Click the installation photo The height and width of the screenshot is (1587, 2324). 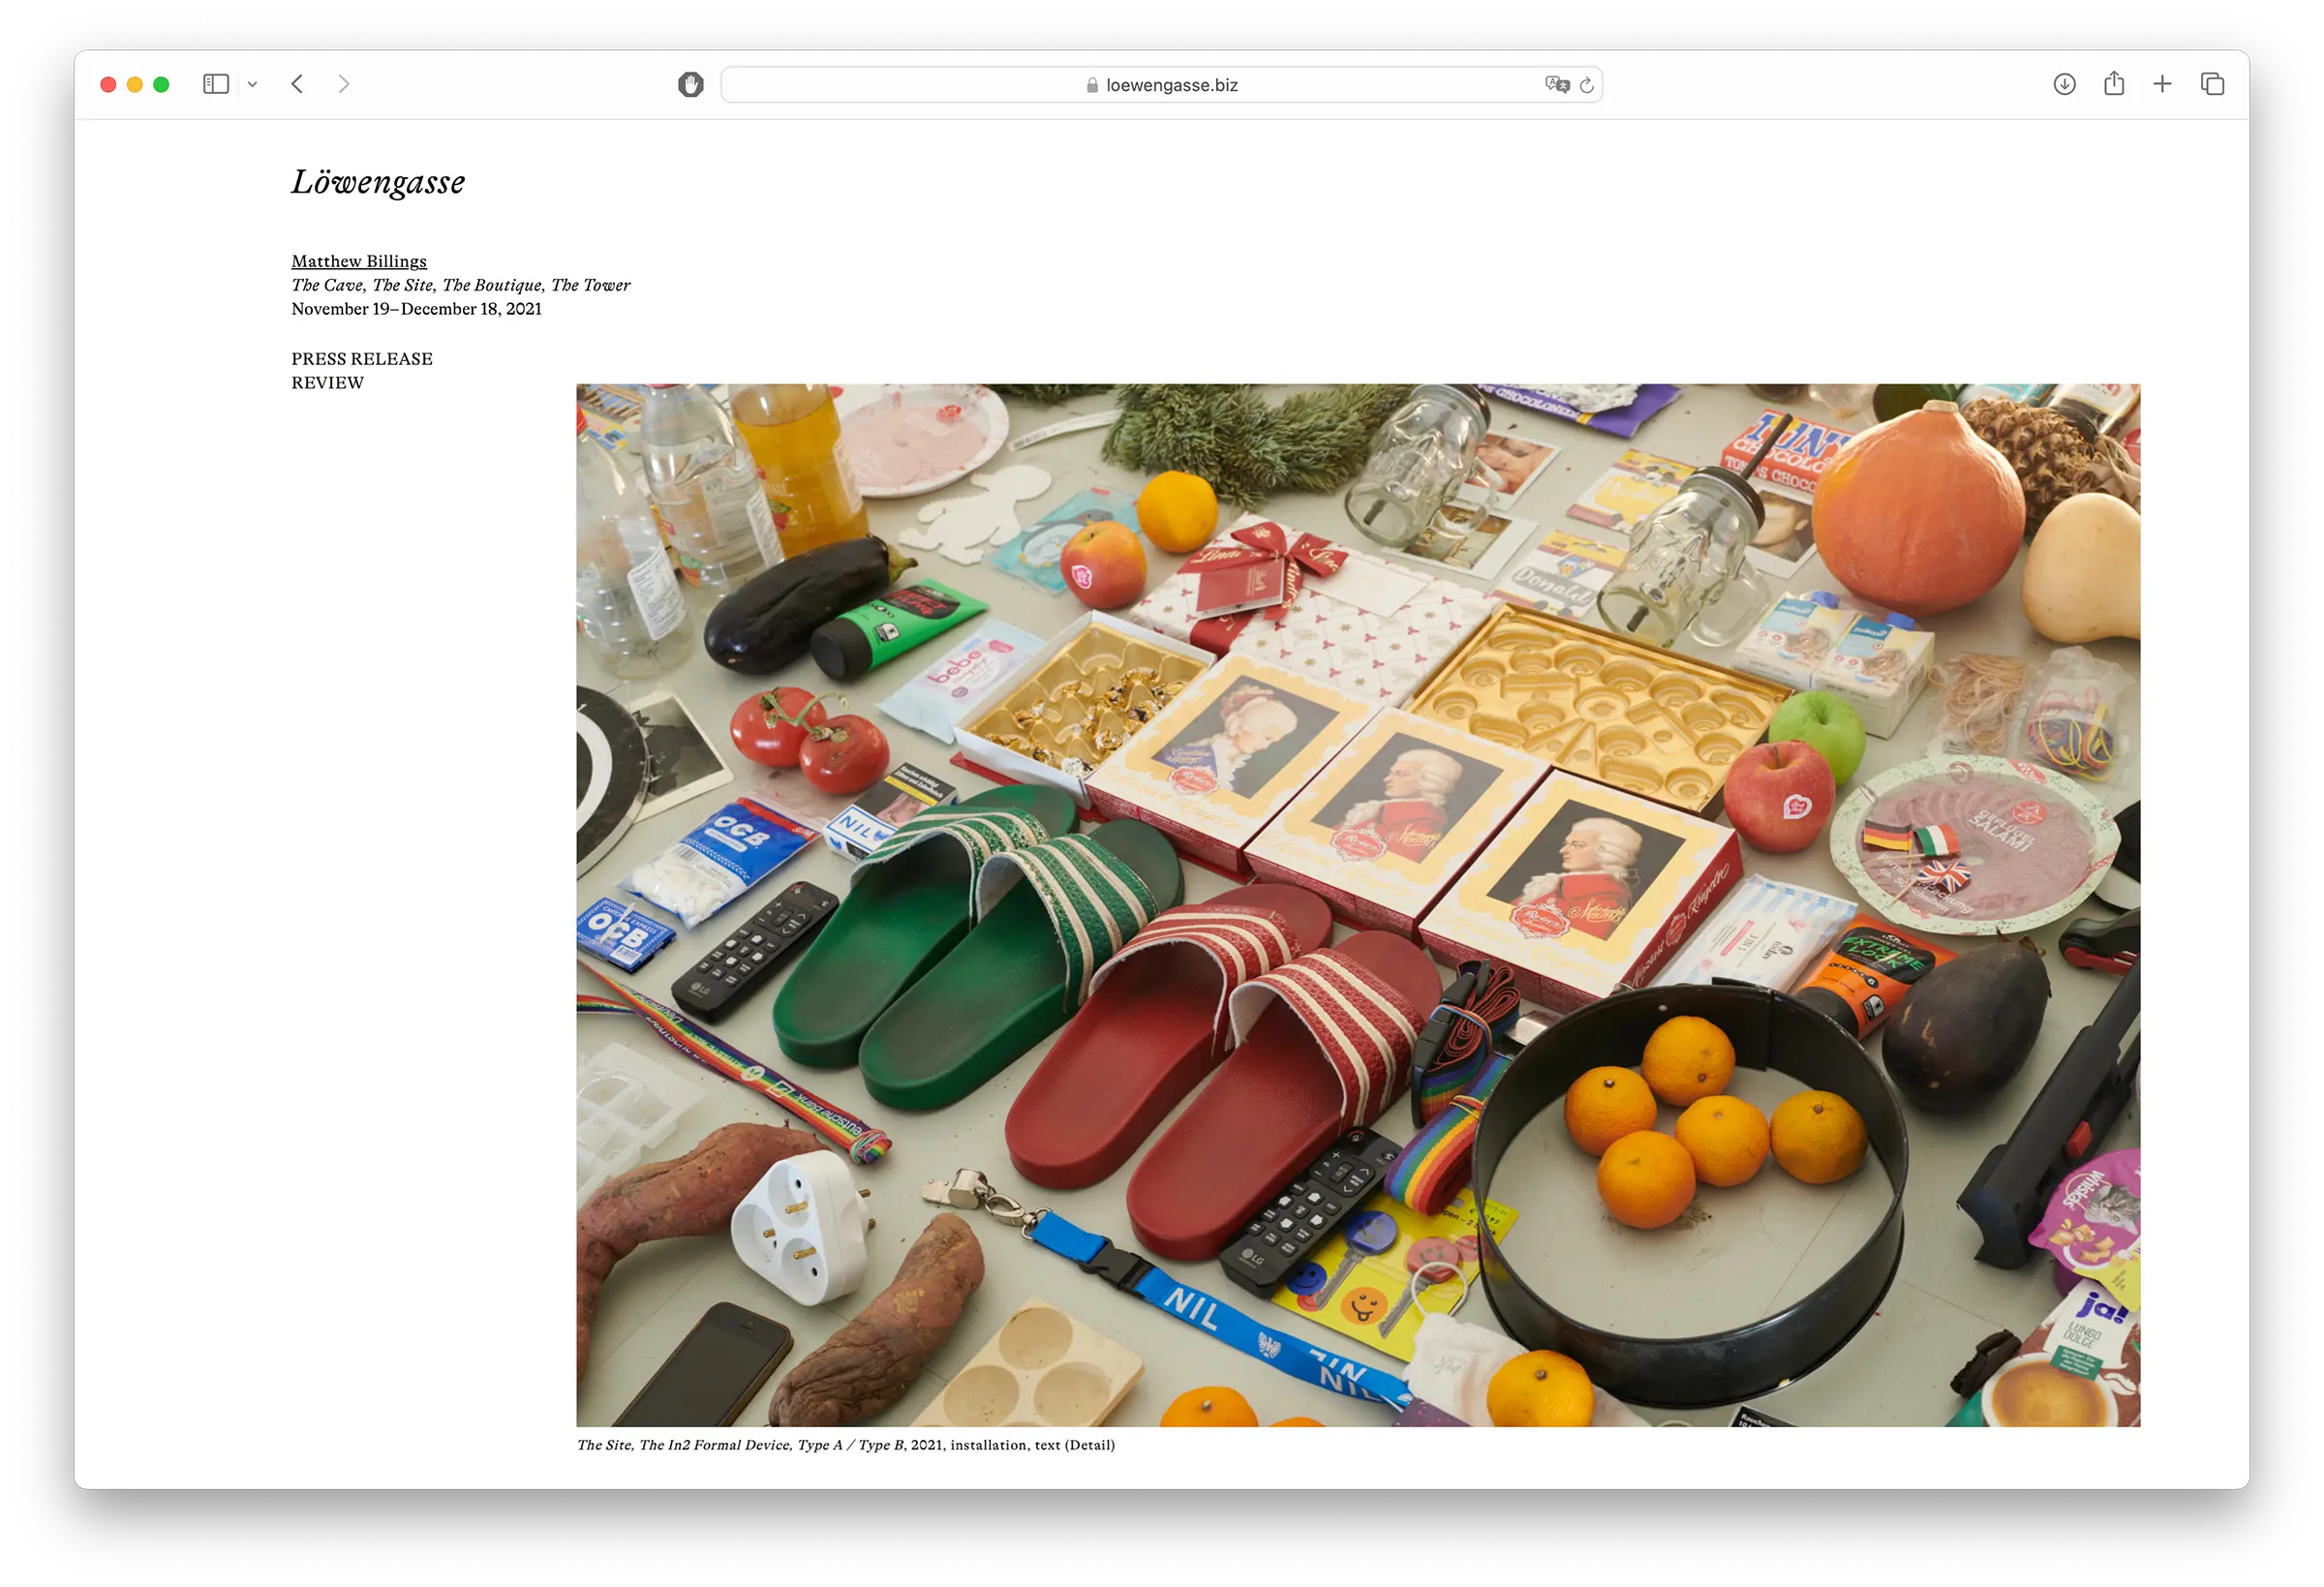point(1357,905)
